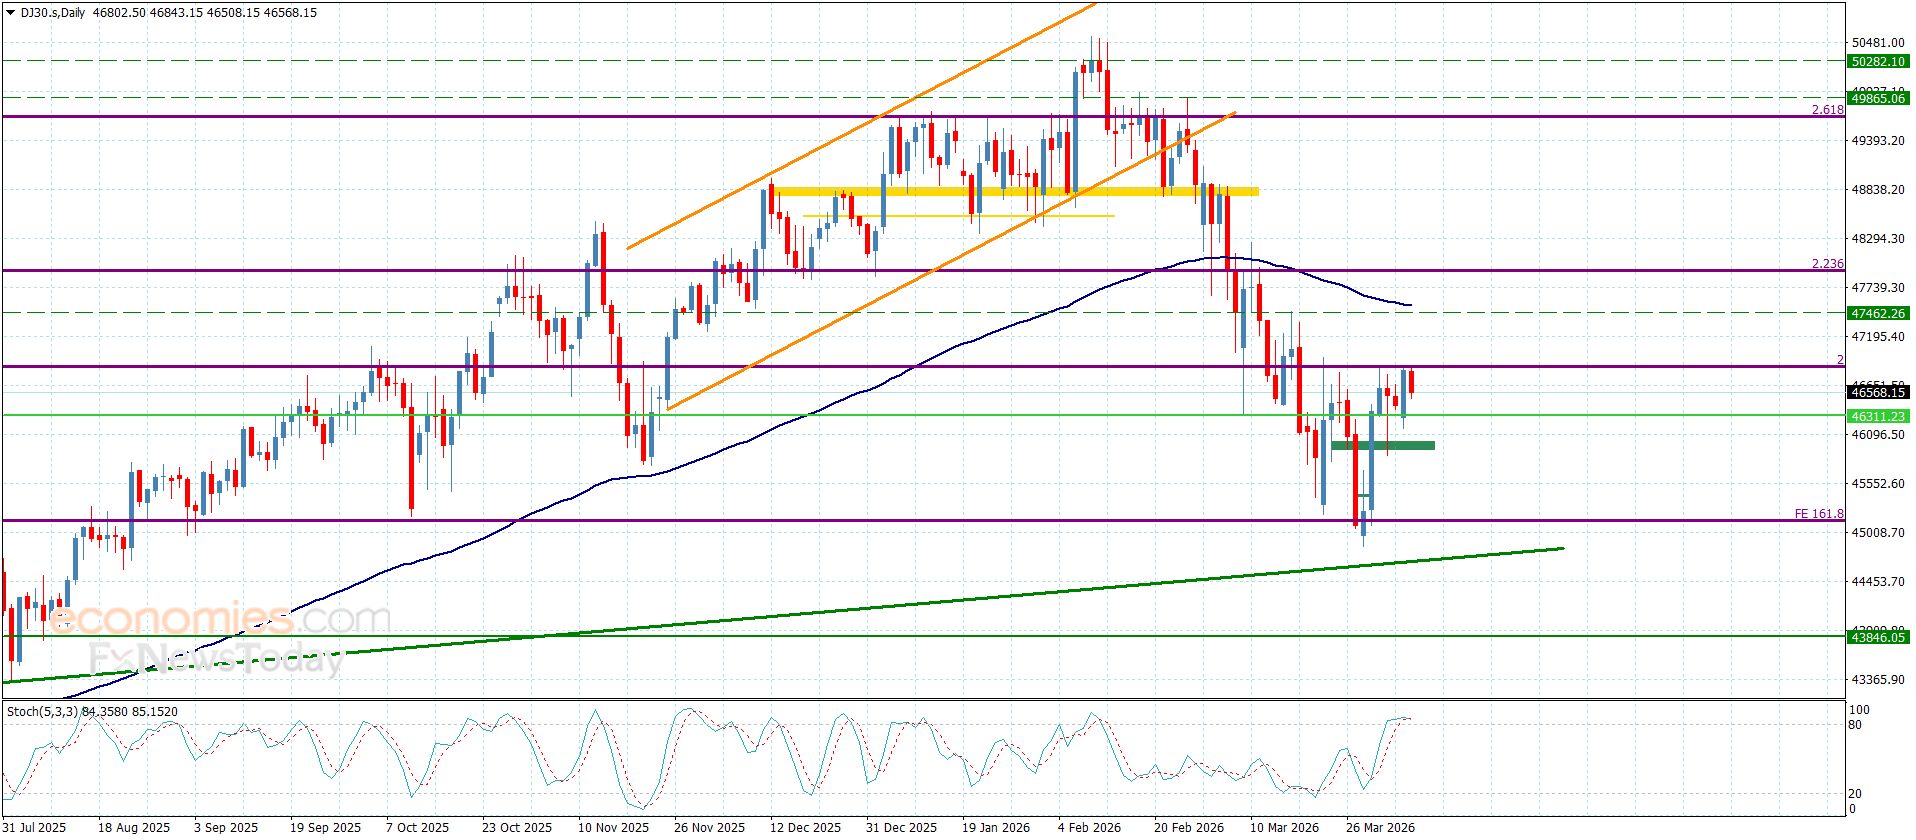Click the 2.236 Fibonacci level label
Screen dimensions: 1916x840
tap(1827, 264)
